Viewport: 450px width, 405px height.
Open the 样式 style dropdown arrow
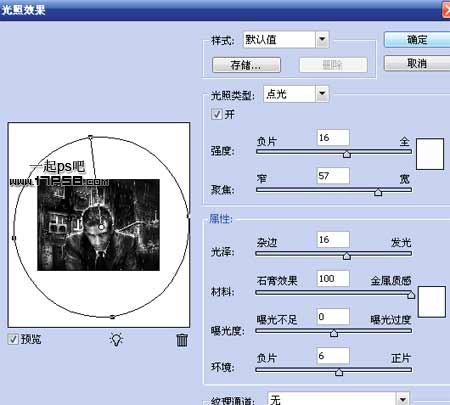(322, 39)
